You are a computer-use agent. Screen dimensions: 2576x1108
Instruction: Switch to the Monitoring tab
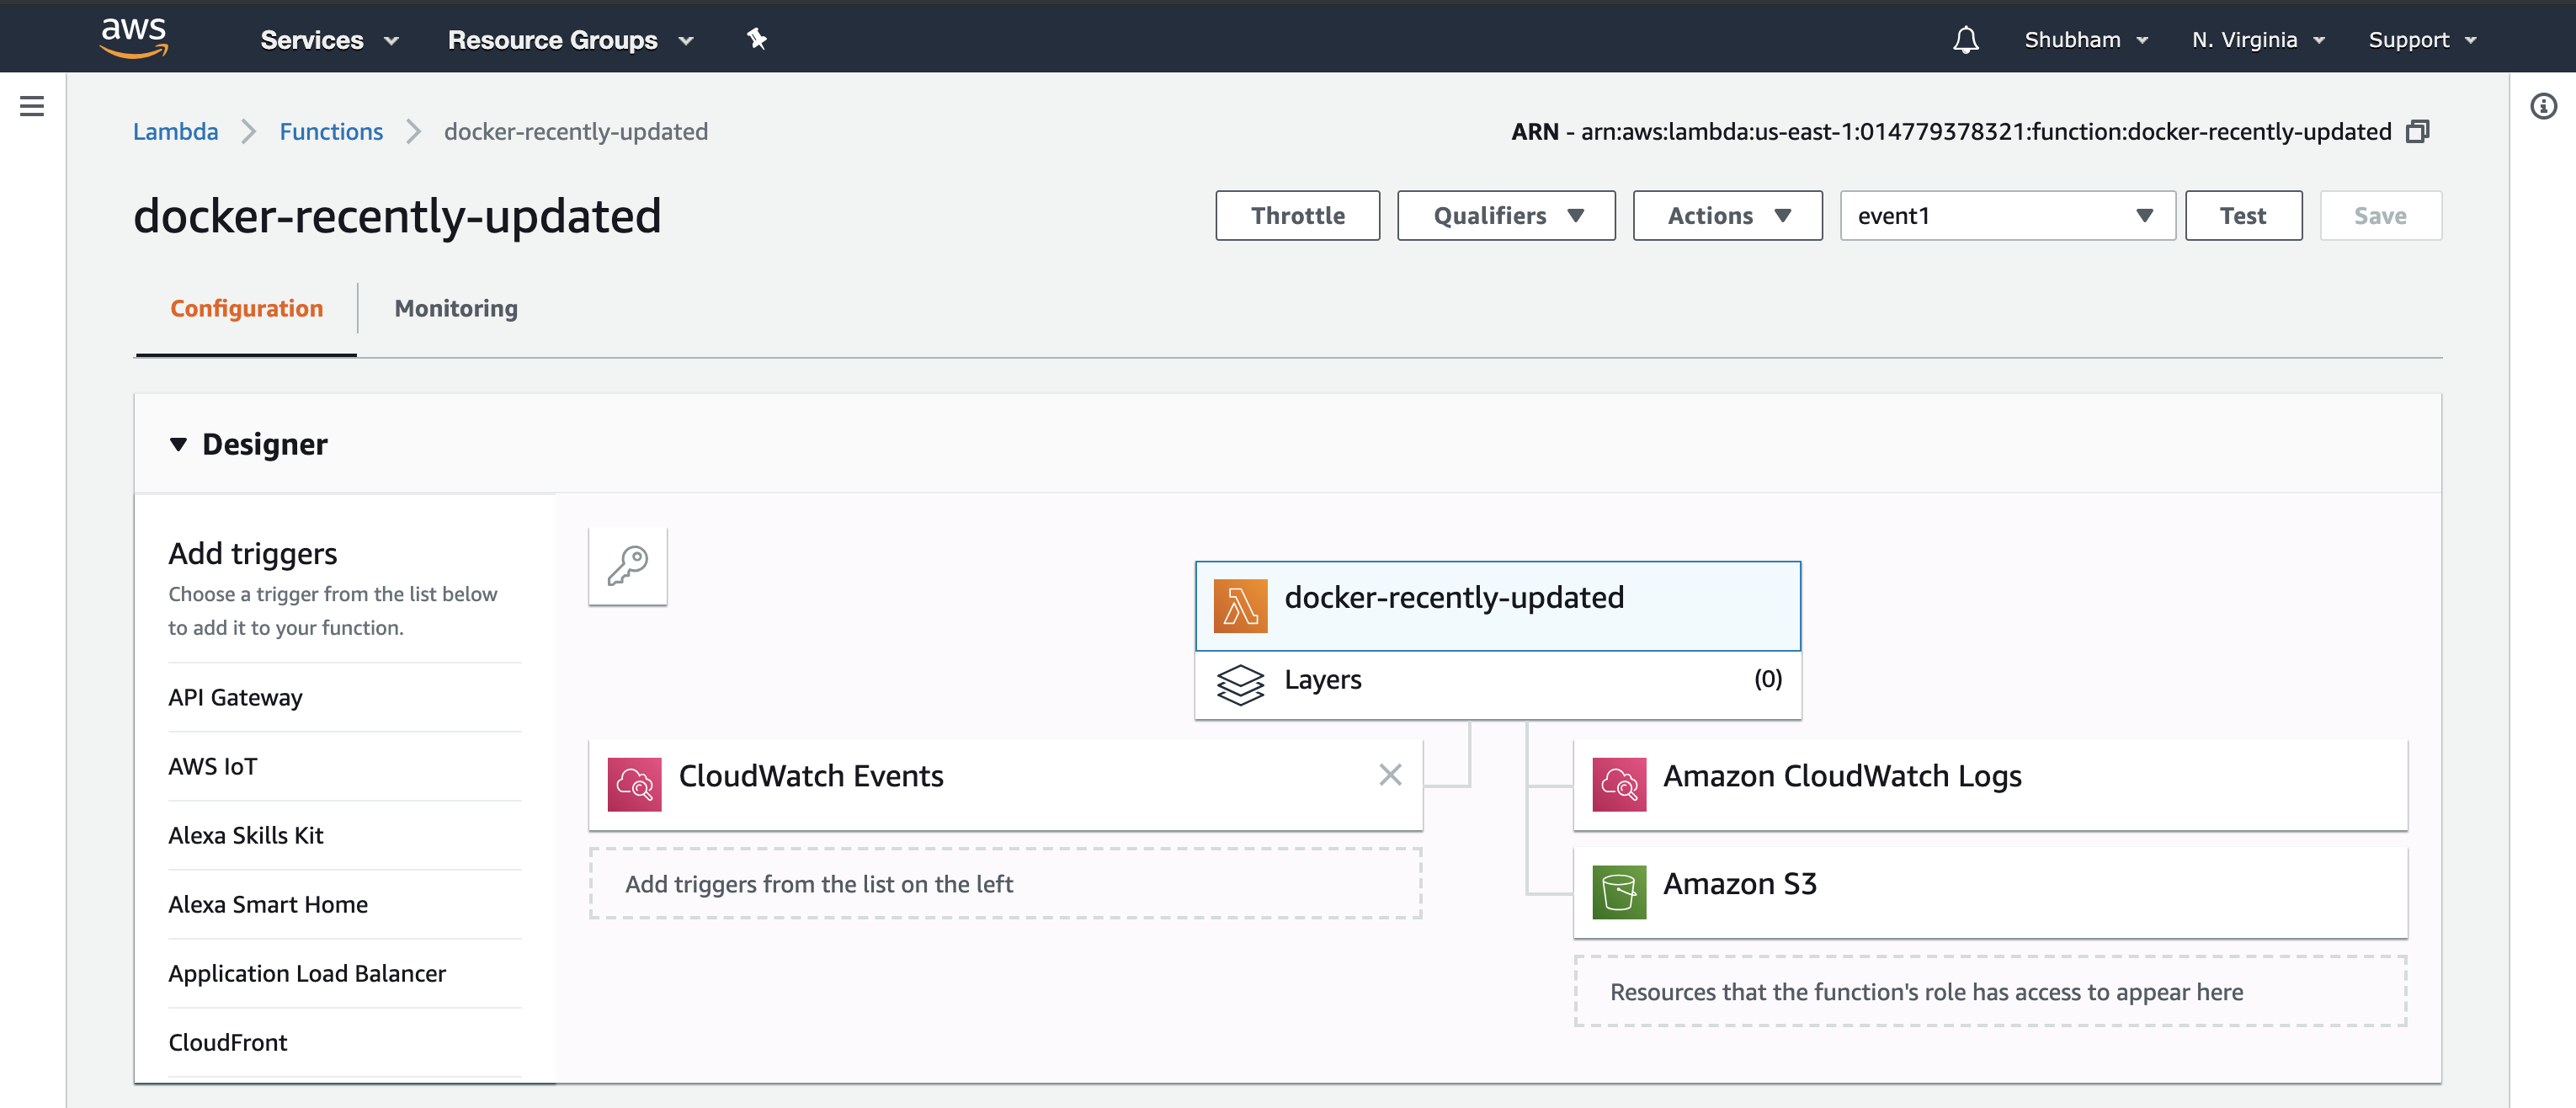point(456,308)
